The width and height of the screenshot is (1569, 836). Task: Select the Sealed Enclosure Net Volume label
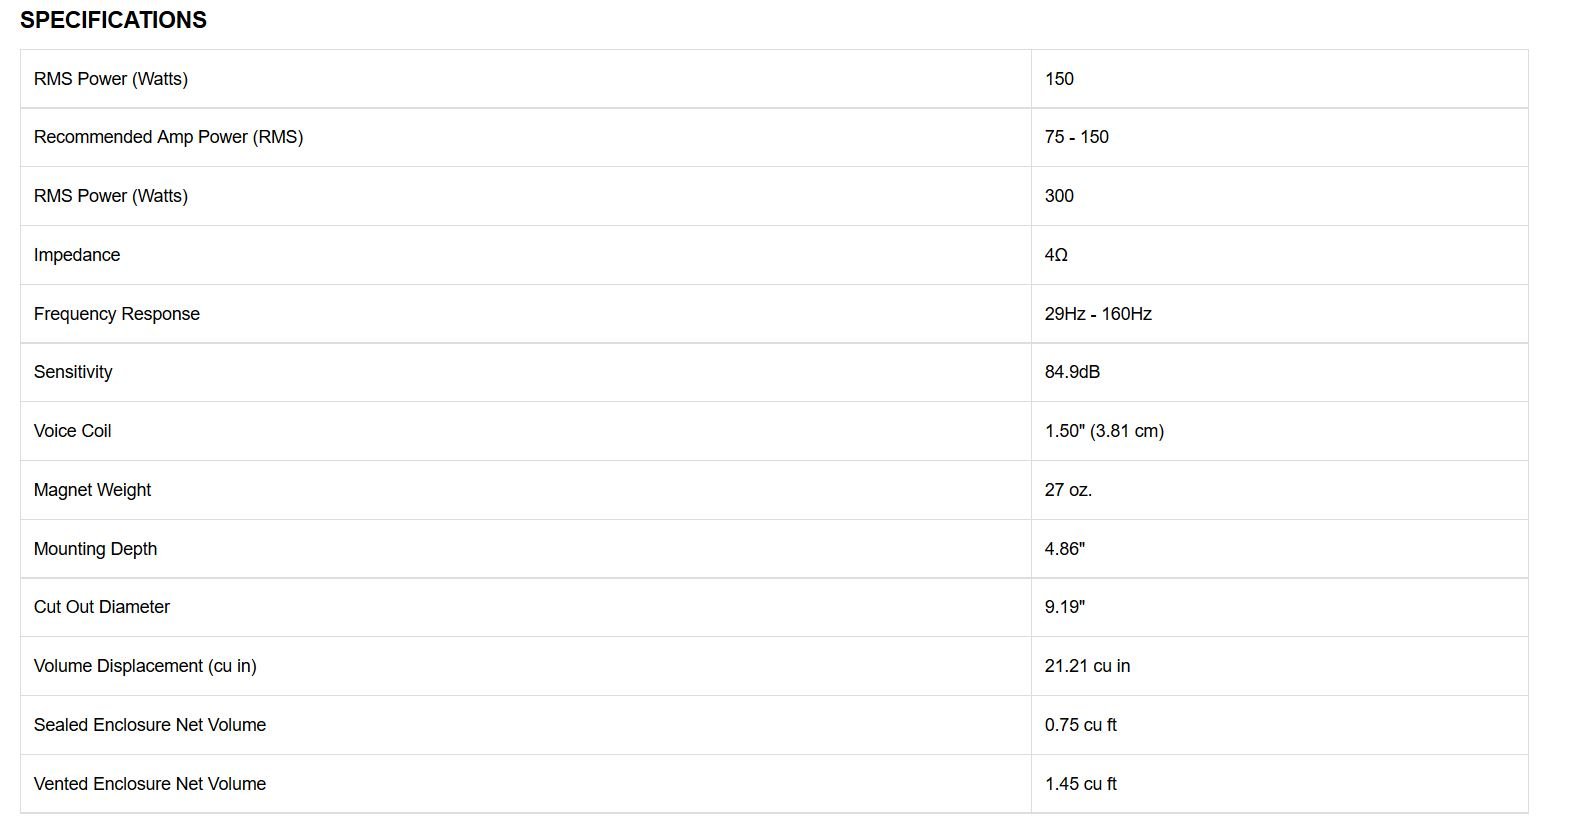[x=150, y=725]
